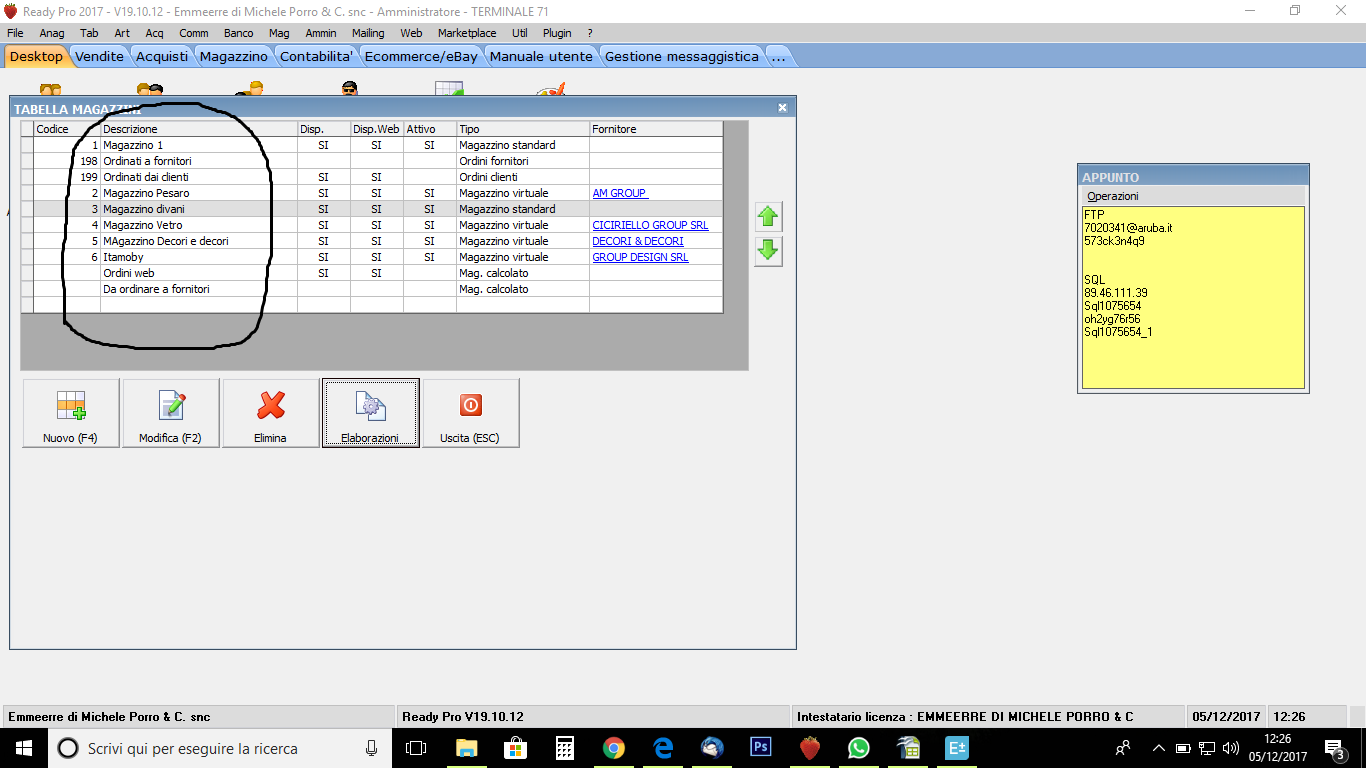Open the Anag menu
Image resolution: width=1366 pixels, height=768 pixels.
coord(52,33)
